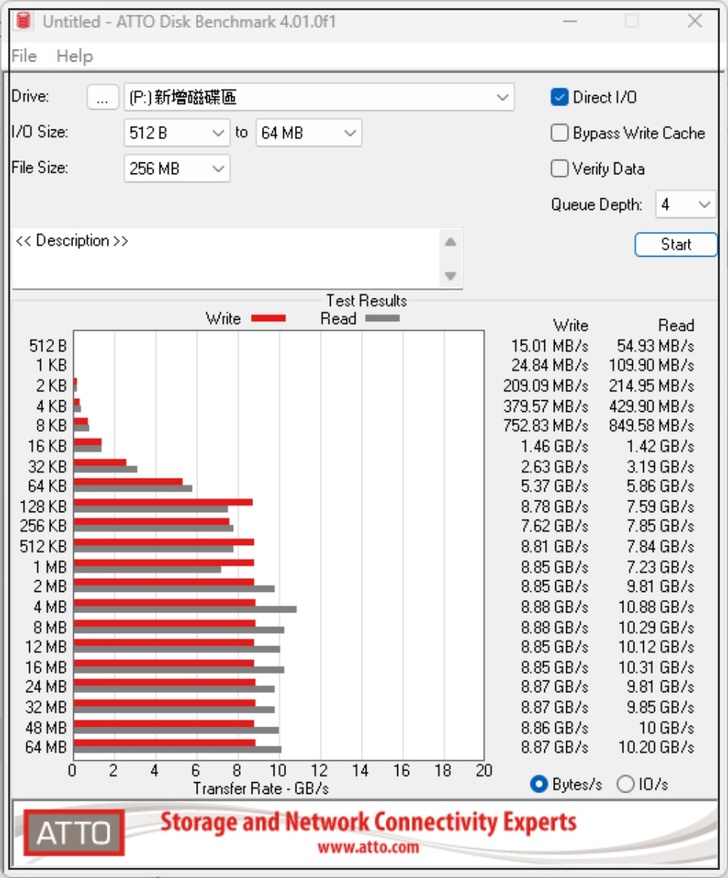Image resolution: width=728 pixels, height=878 pixels.
Task: Click the drive browse '...' button
Action: (x=102, y=97)
